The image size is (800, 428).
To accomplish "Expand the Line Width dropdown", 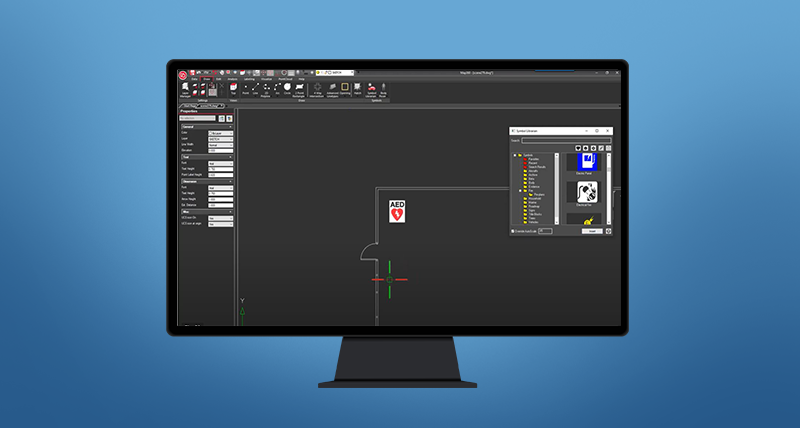I will tap(220, 145).
